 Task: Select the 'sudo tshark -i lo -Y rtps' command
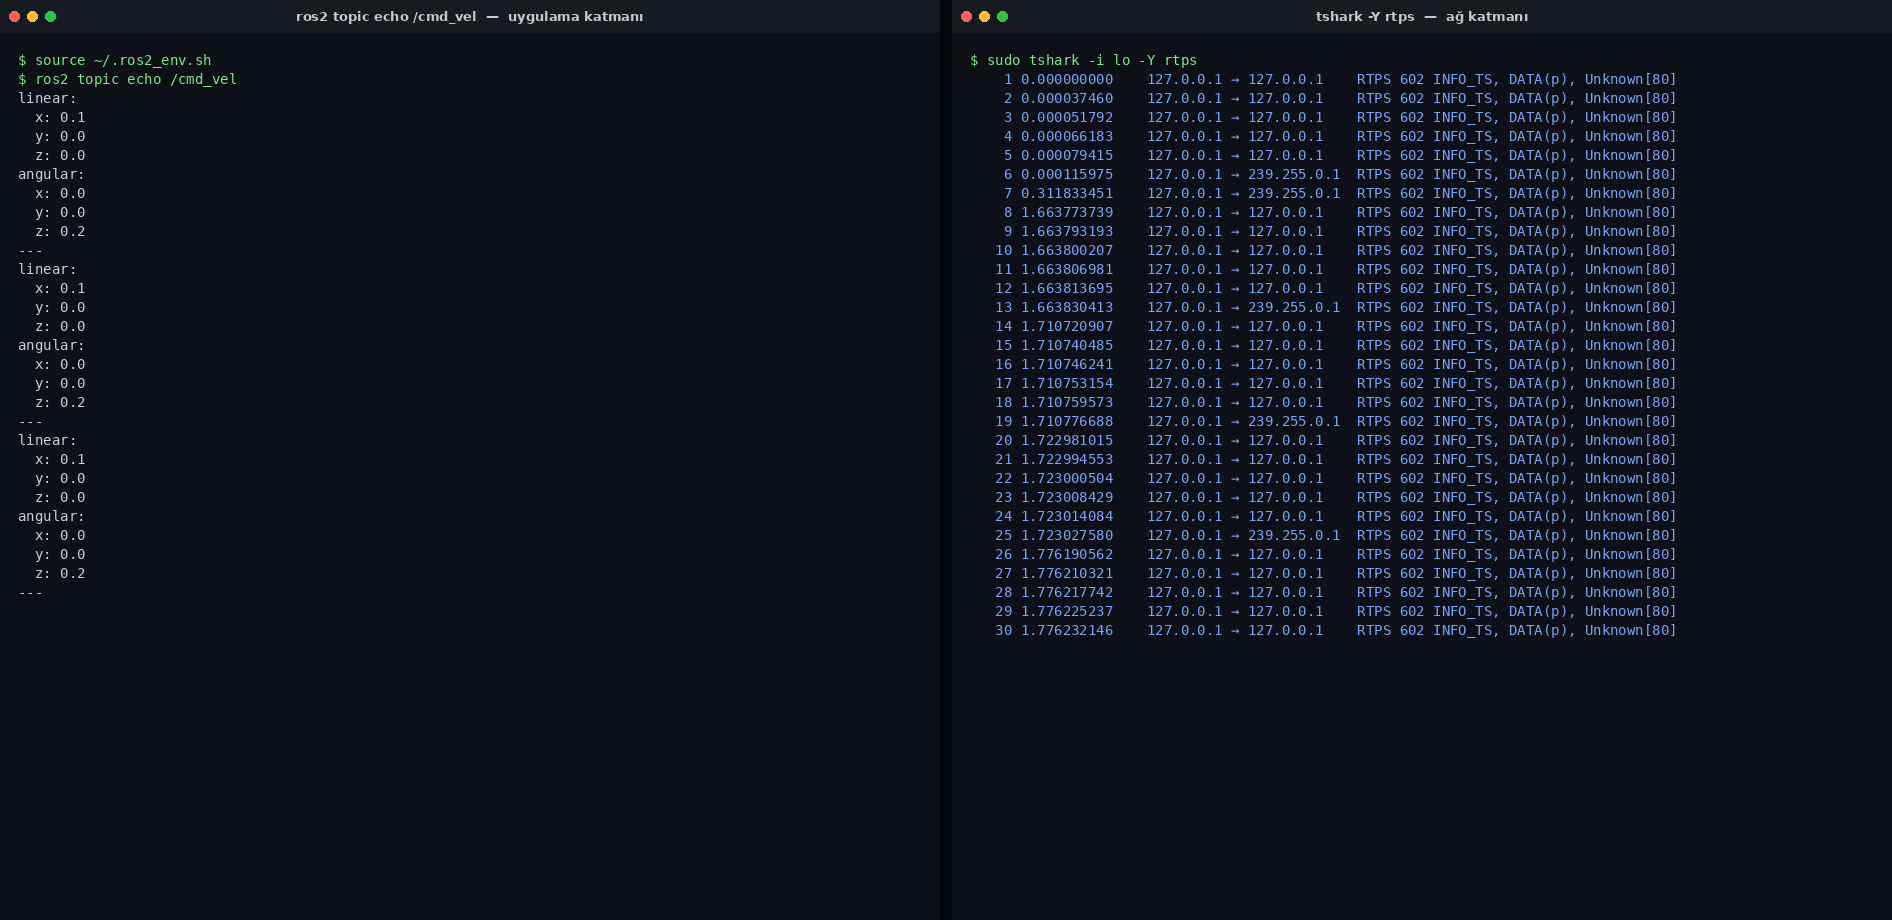pyautogui.click(x=1083, y=60)
